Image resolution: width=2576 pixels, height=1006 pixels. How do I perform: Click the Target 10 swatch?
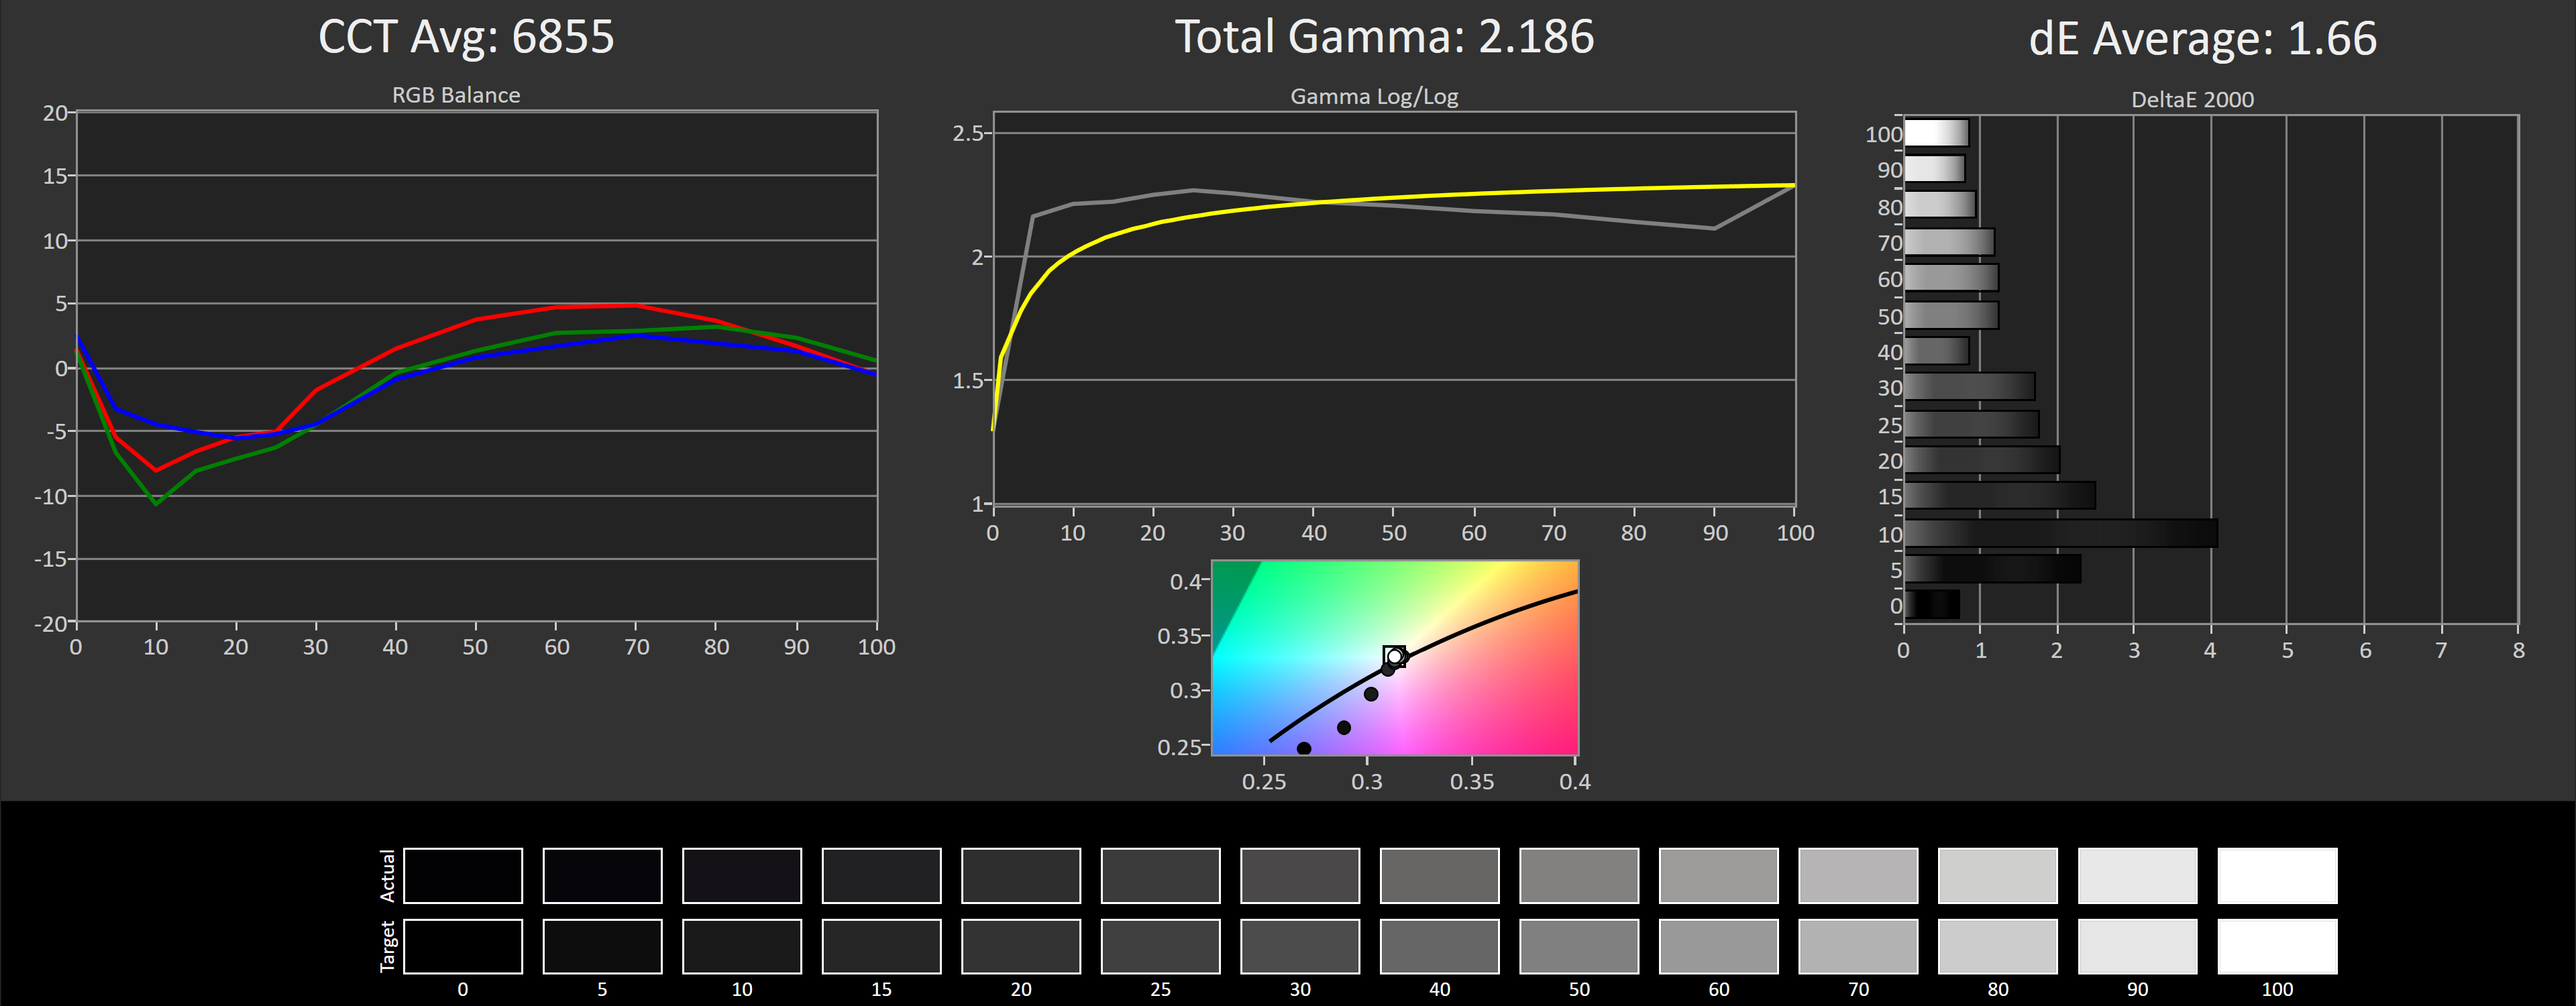[x=741, y=946]
